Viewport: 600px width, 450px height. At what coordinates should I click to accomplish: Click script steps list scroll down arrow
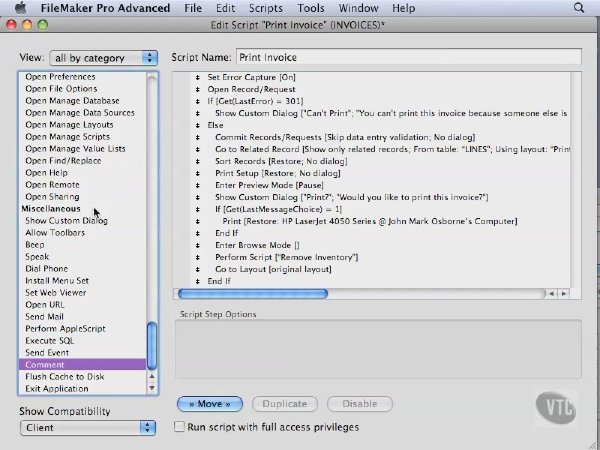coord(152,388)
